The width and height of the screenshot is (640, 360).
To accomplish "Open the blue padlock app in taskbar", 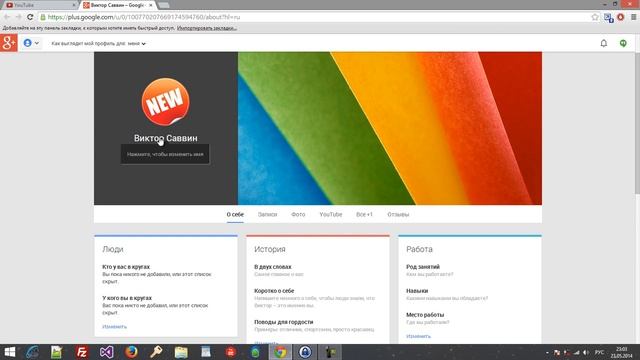I will pos(305,352).
